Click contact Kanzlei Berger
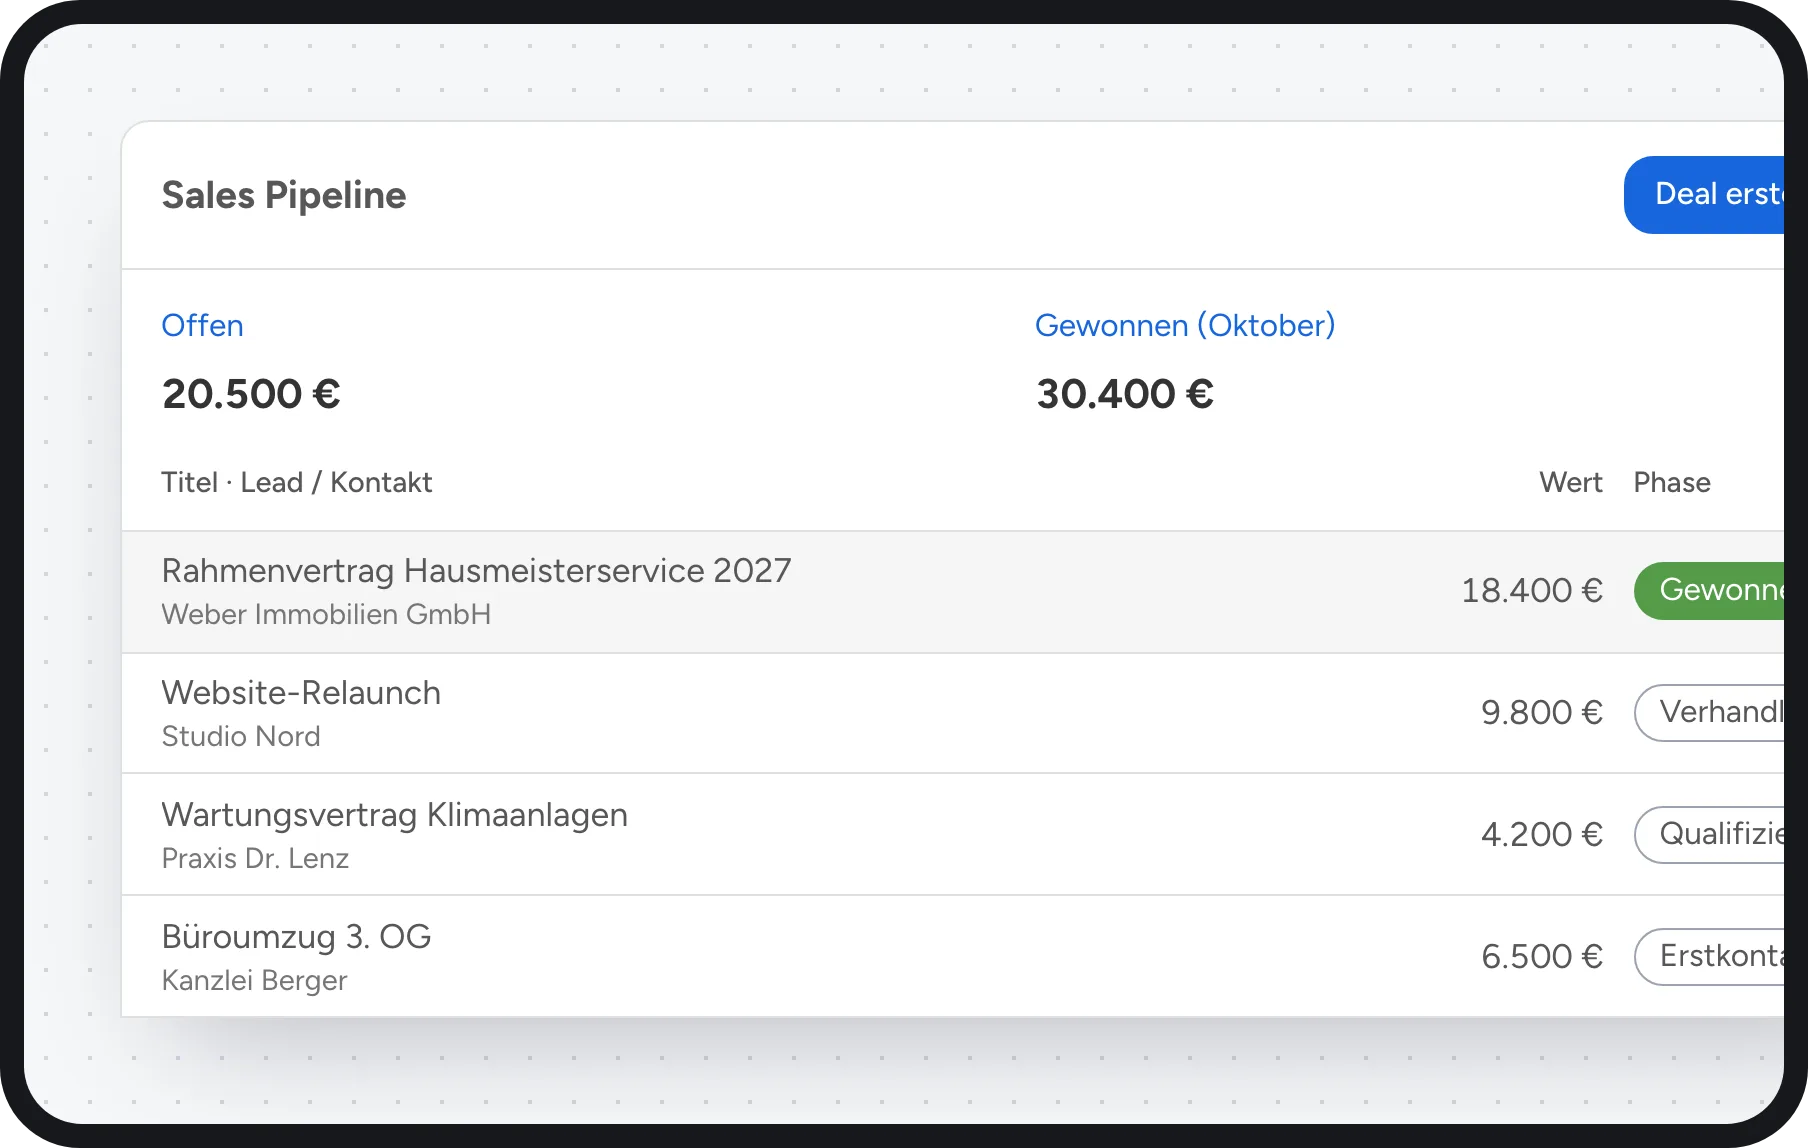This screenshot has height=1148, width=1808. (255, 980)
